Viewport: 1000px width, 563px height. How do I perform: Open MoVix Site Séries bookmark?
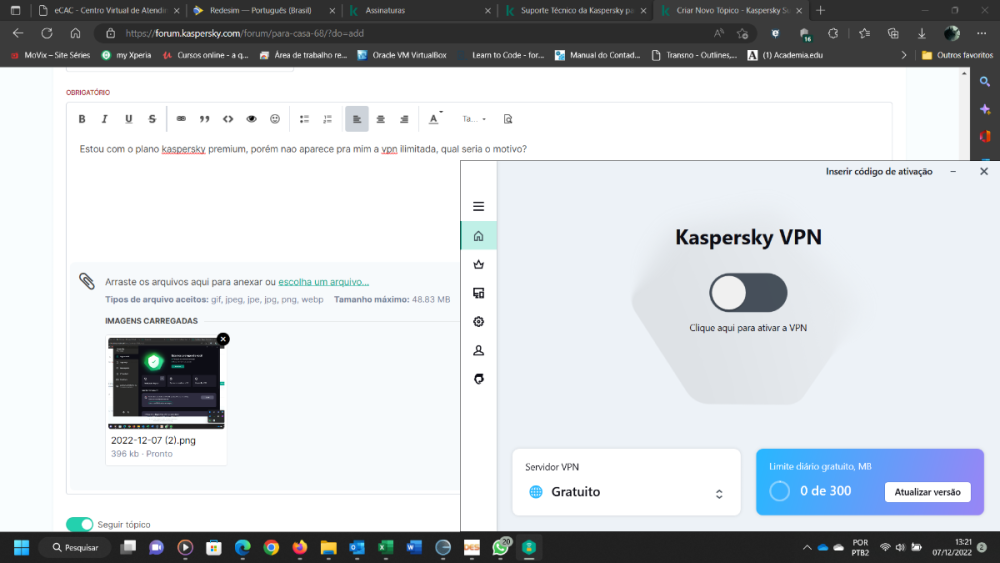click(x=50, y=55)
